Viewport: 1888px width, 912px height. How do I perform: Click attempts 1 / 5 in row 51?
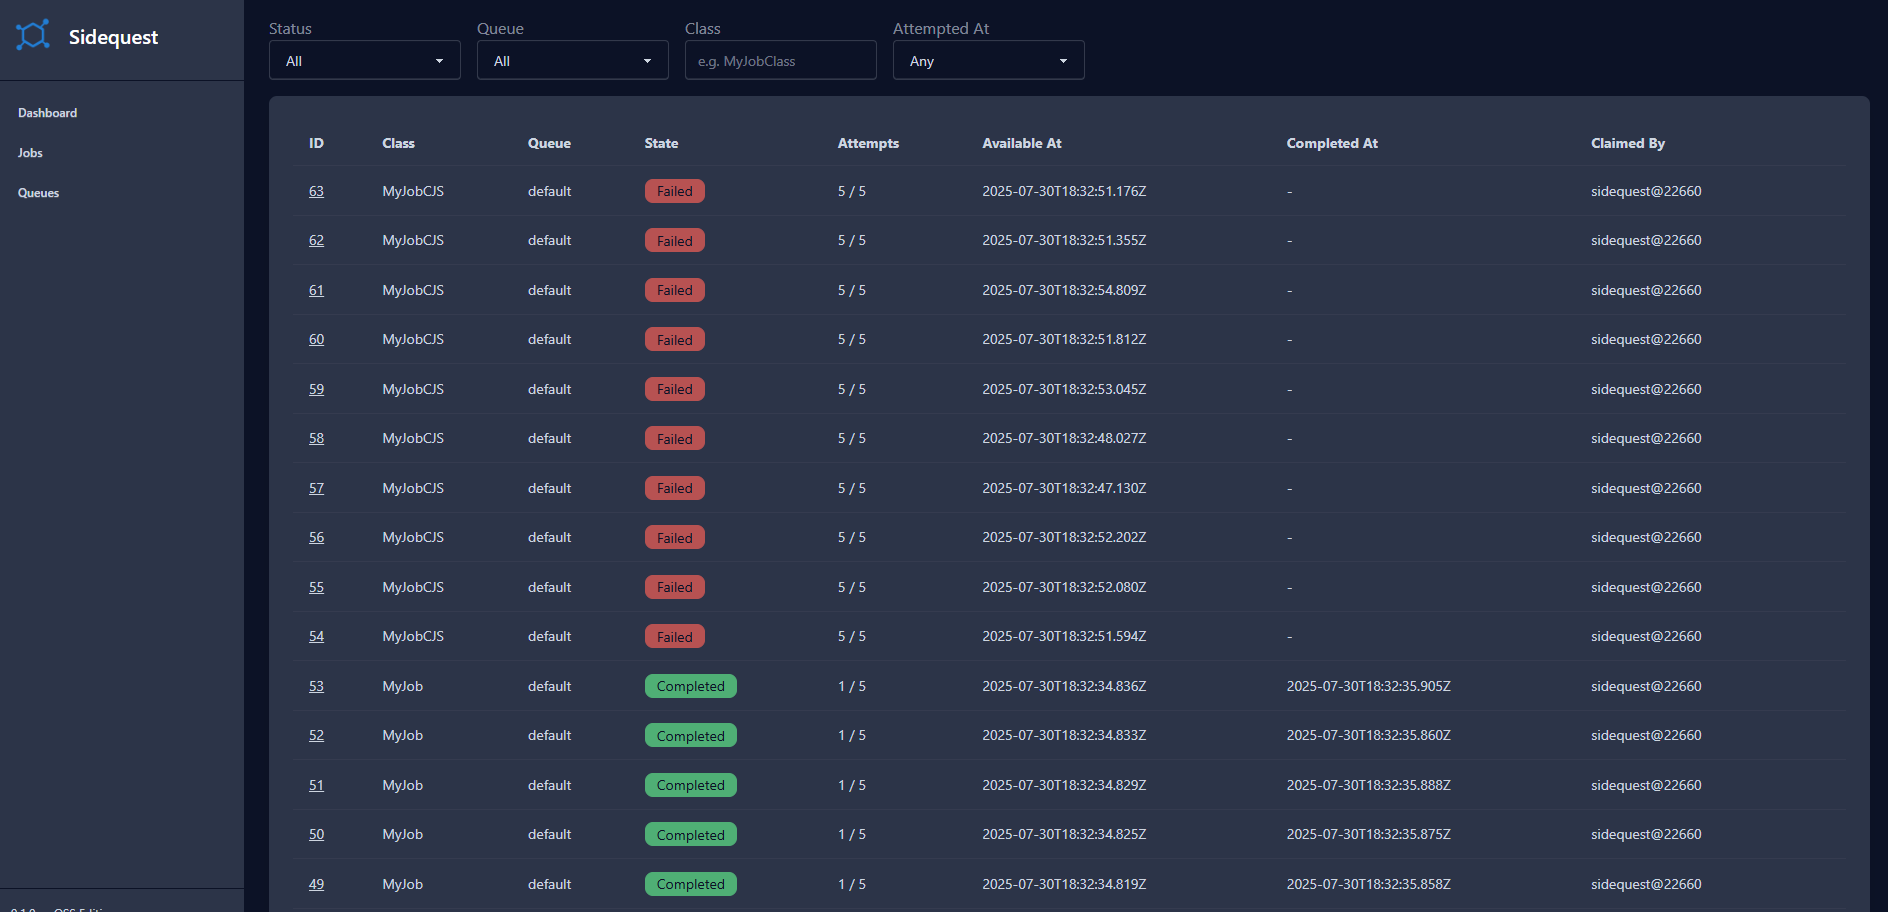(x=852, y=785)
